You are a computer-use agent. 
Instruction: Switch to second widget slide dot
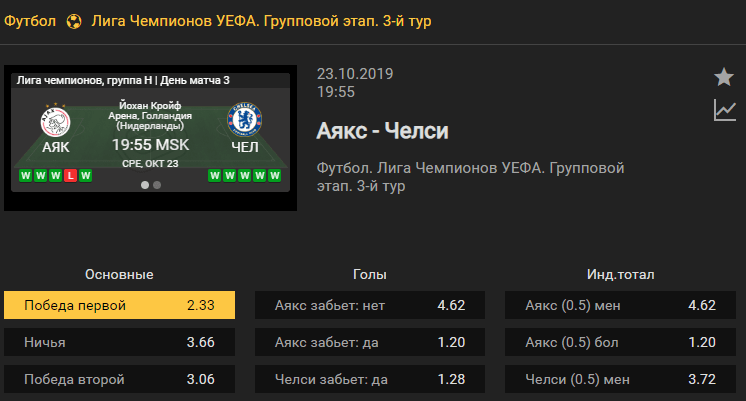[x=157, y=185]
